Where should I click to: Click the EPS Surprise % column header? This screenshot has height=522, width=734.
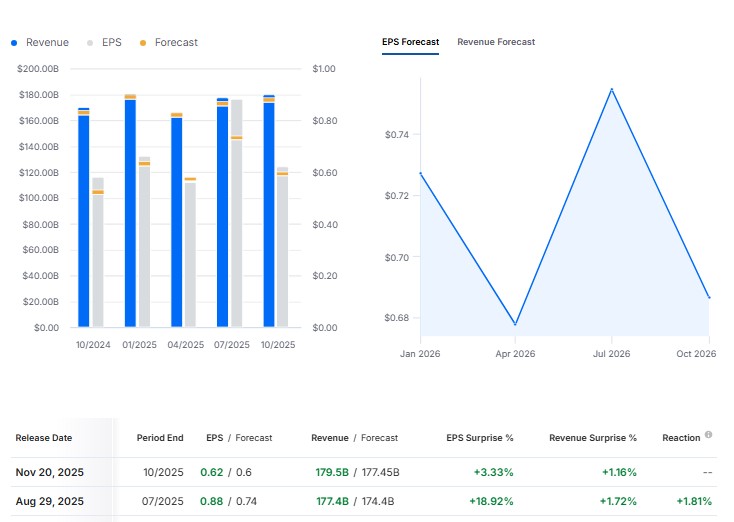pos(479,438)
